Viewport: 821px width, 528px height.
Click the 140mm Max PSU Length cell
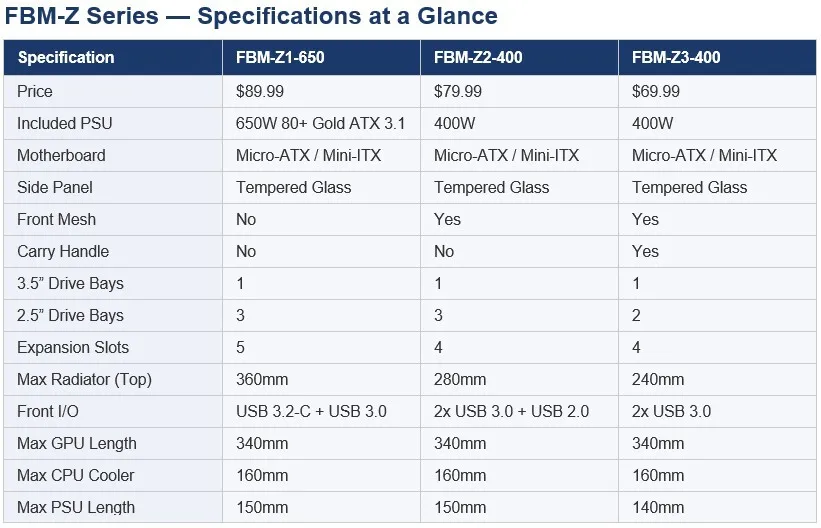click(717, 507)
